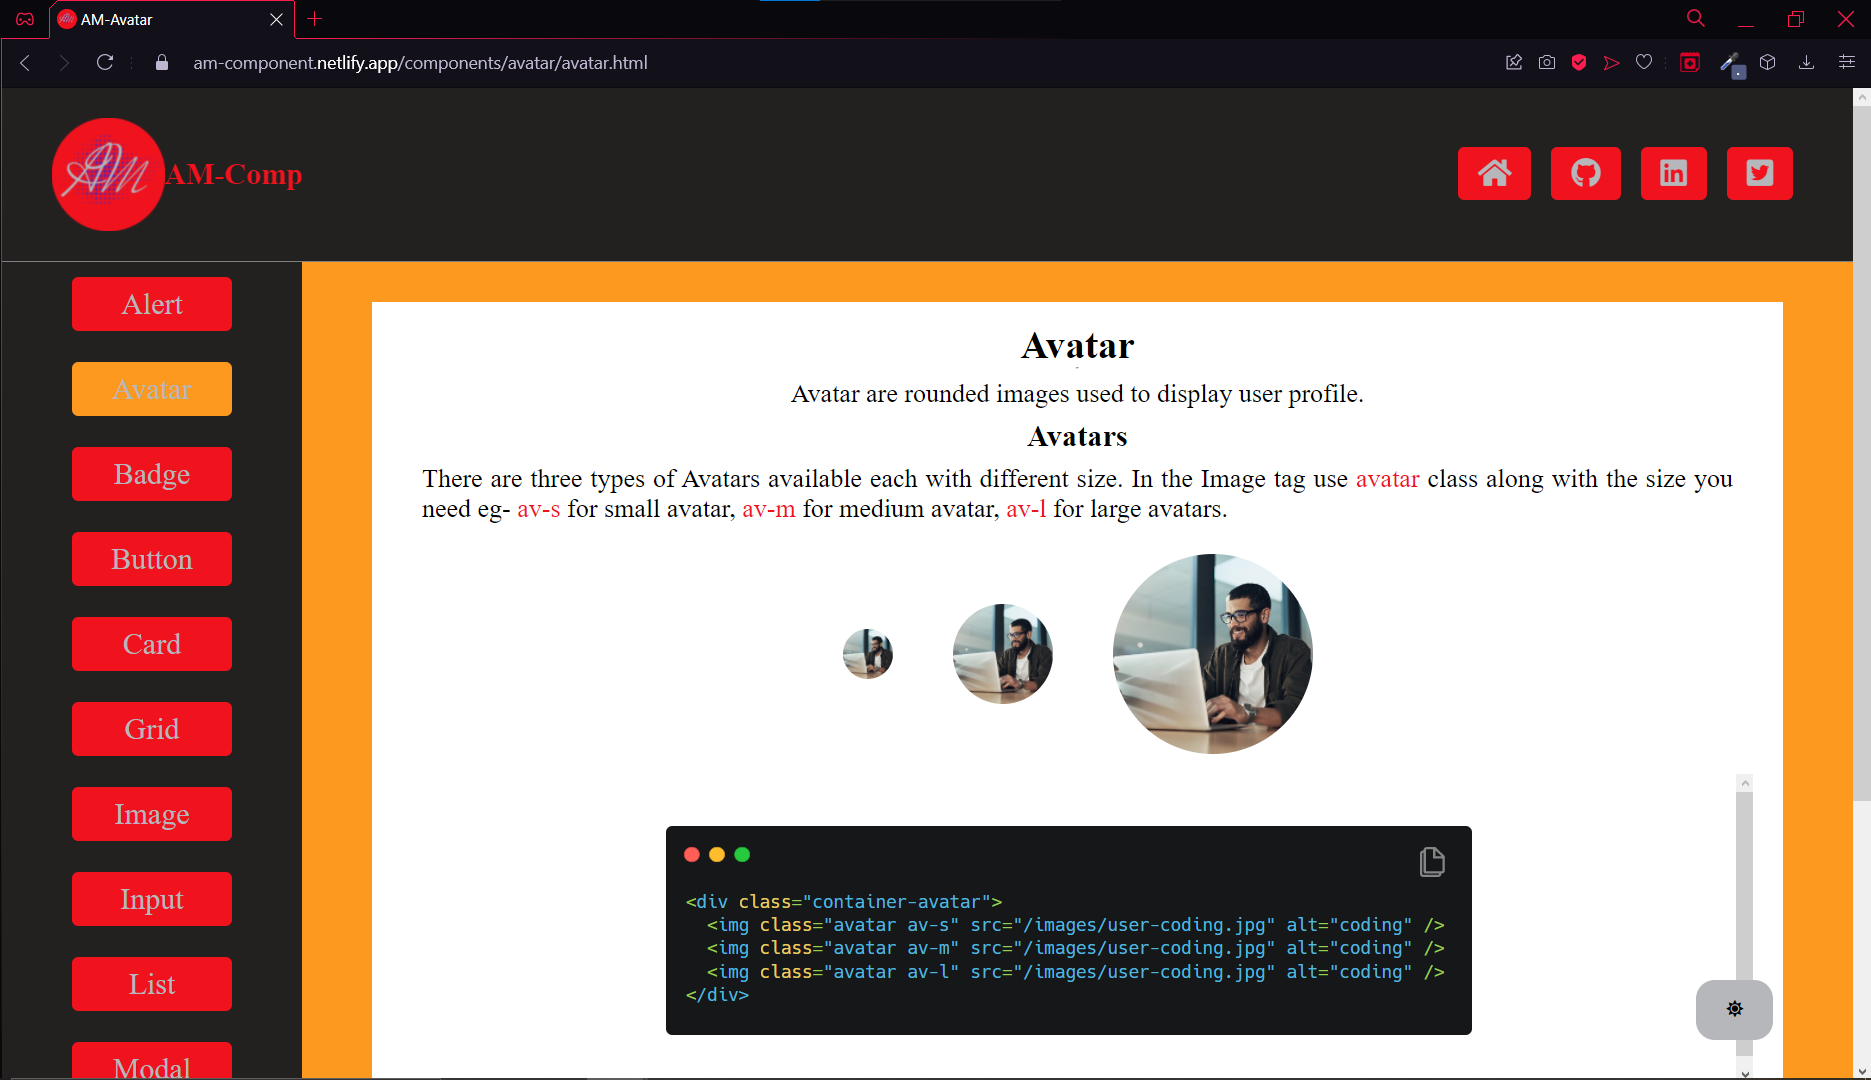Open browser Downloads via the download icon
Image resolution: width=1871 pixels, height=1080 pixels.
(1806, 62)
